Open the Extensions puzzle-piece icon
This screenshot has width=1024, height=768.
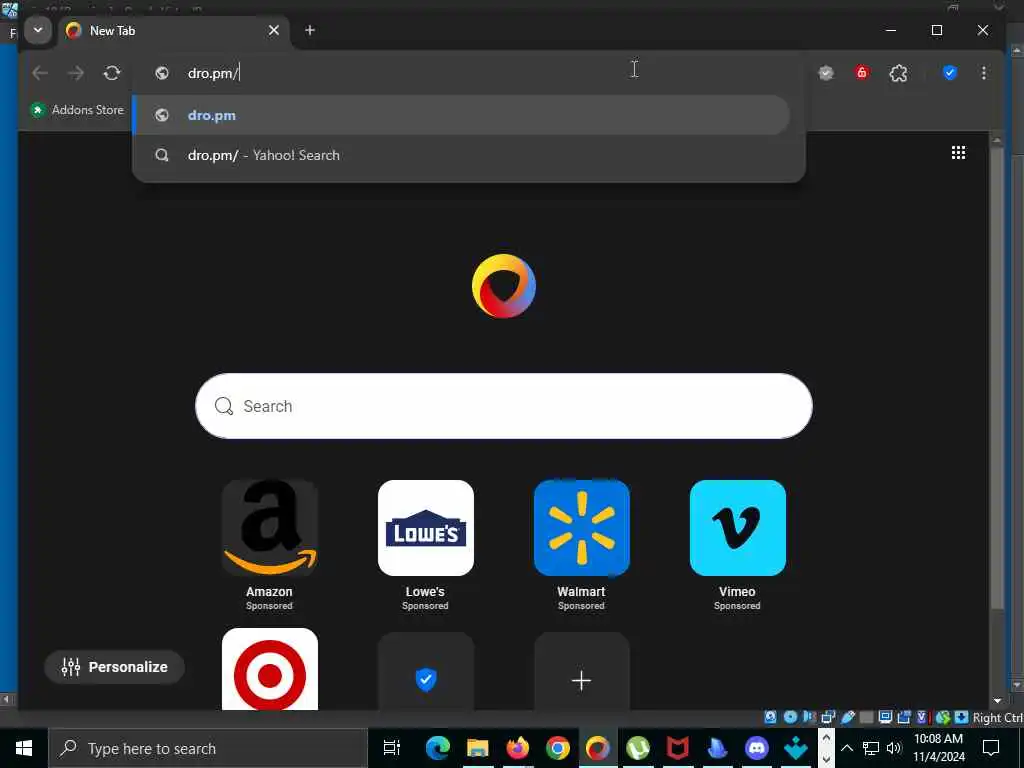899,73
